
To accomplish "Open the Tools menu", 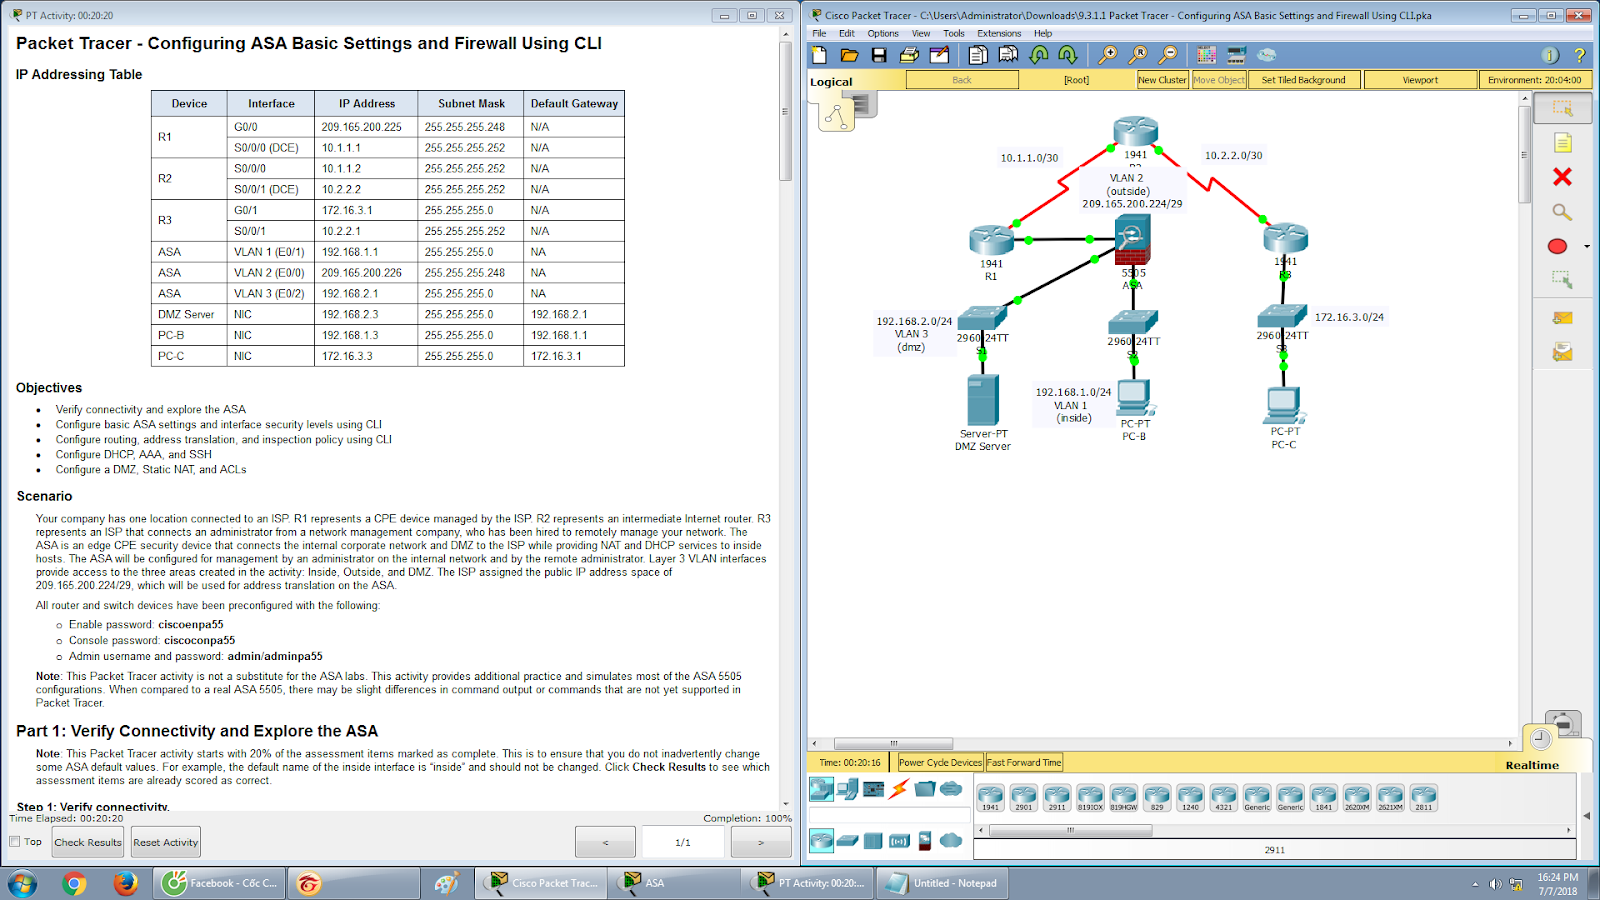I will pos(953,33).
